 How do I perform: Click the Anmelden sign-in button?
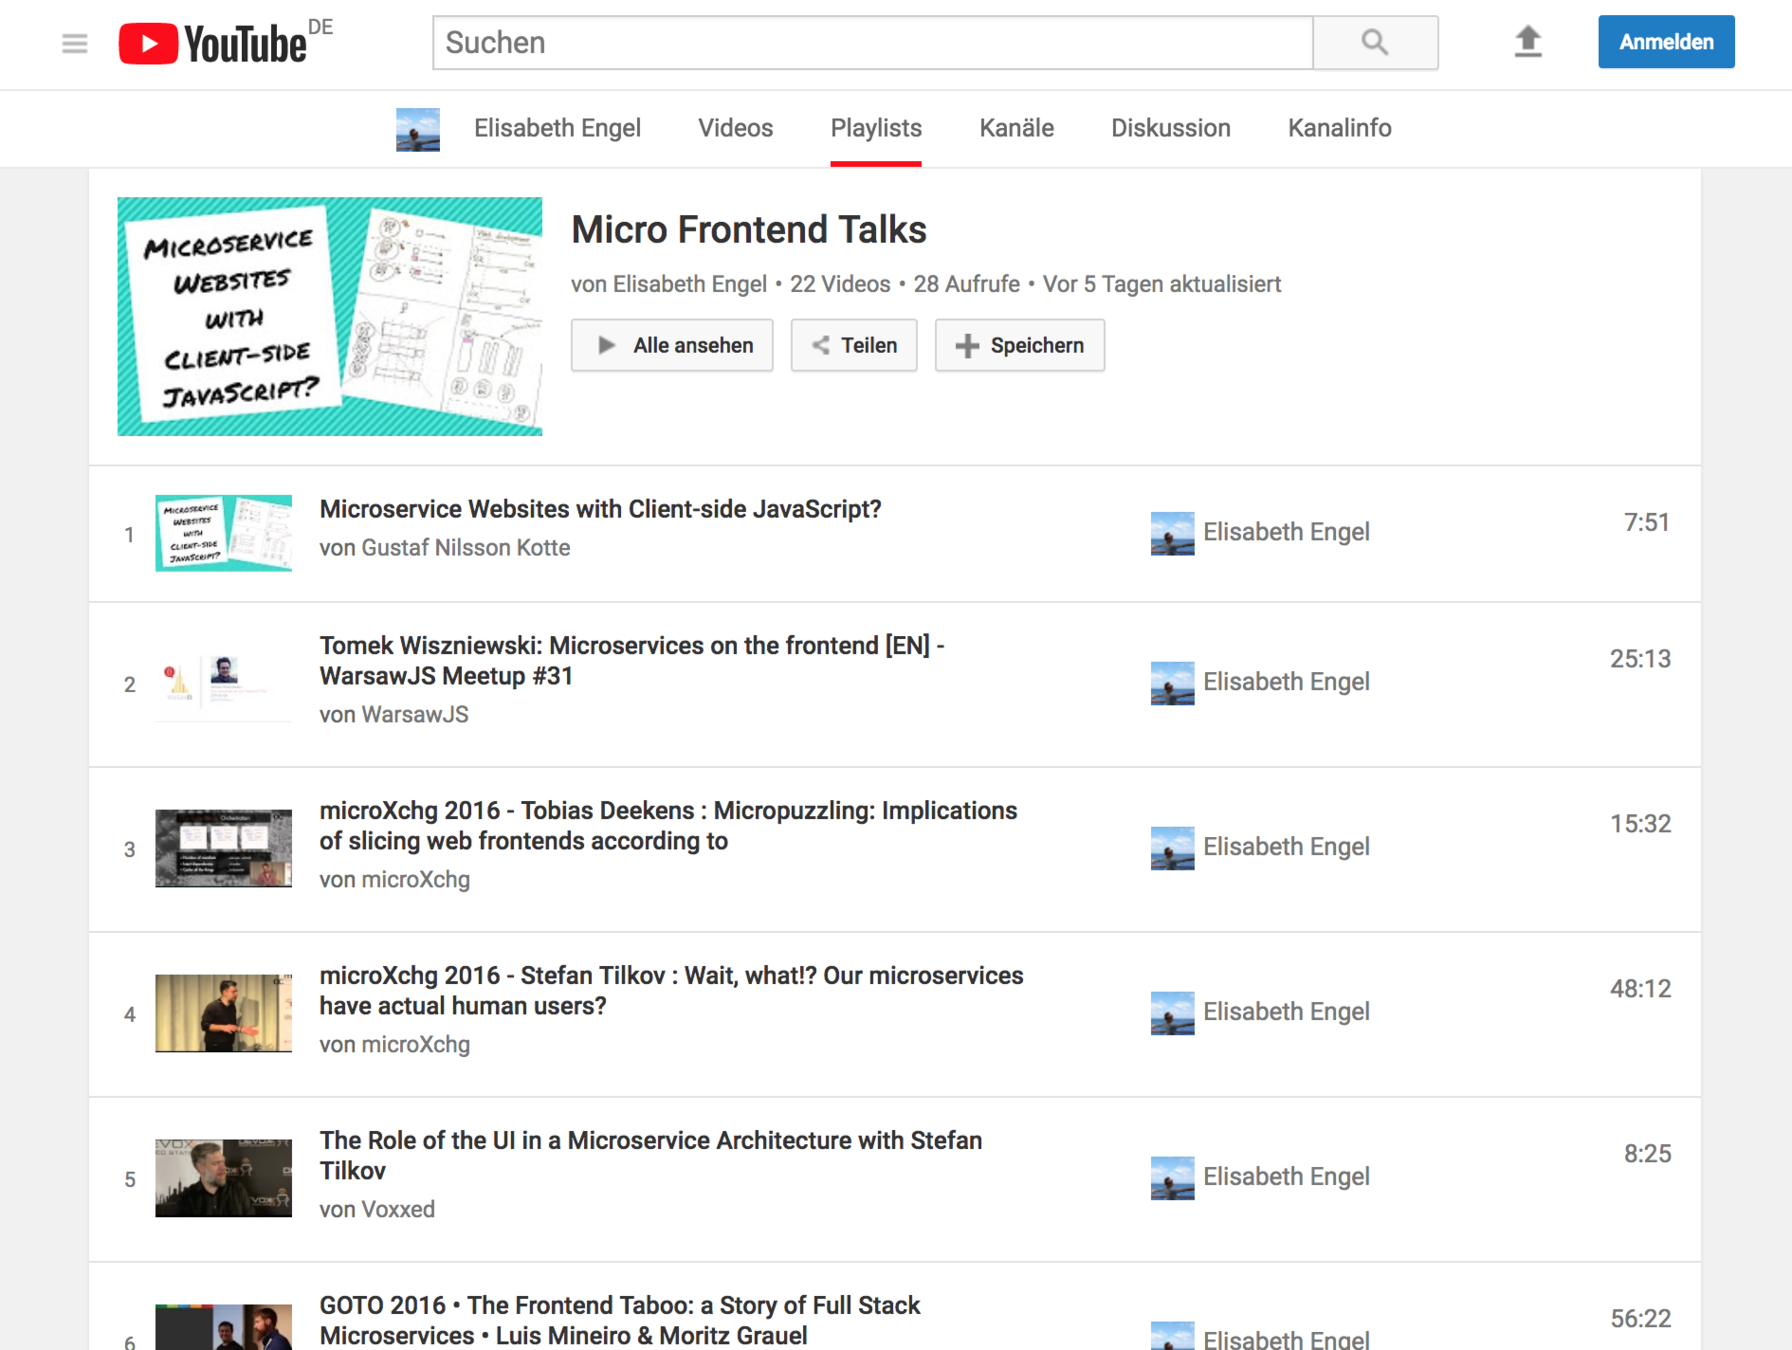coord(1666,42)
